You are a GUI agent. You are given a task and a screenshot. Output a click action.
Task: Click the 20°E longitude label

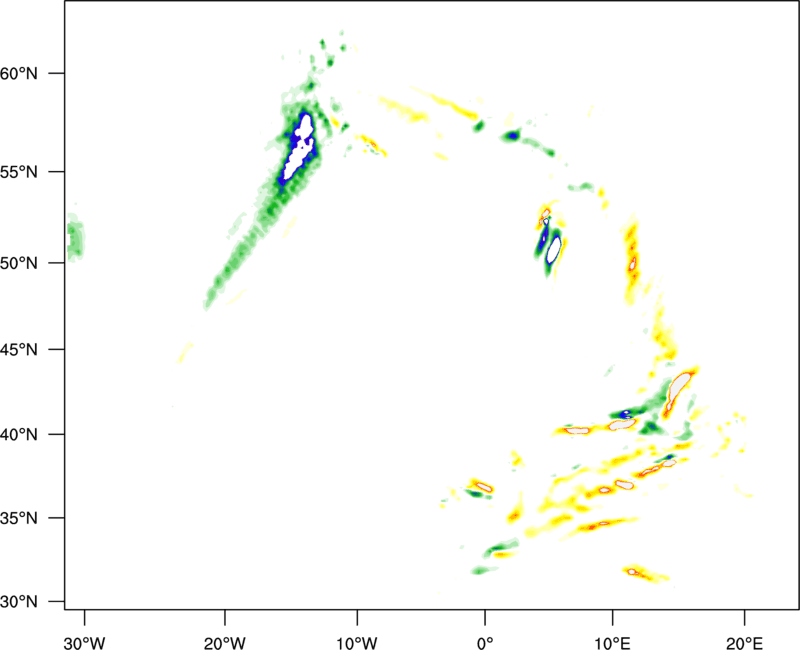point(744,643)
